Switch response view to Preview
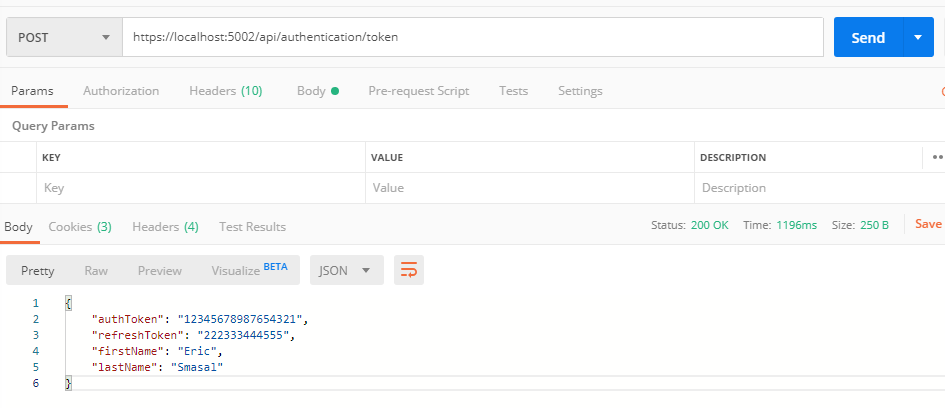This screenshot has width=945, height=408. (160, 271)
